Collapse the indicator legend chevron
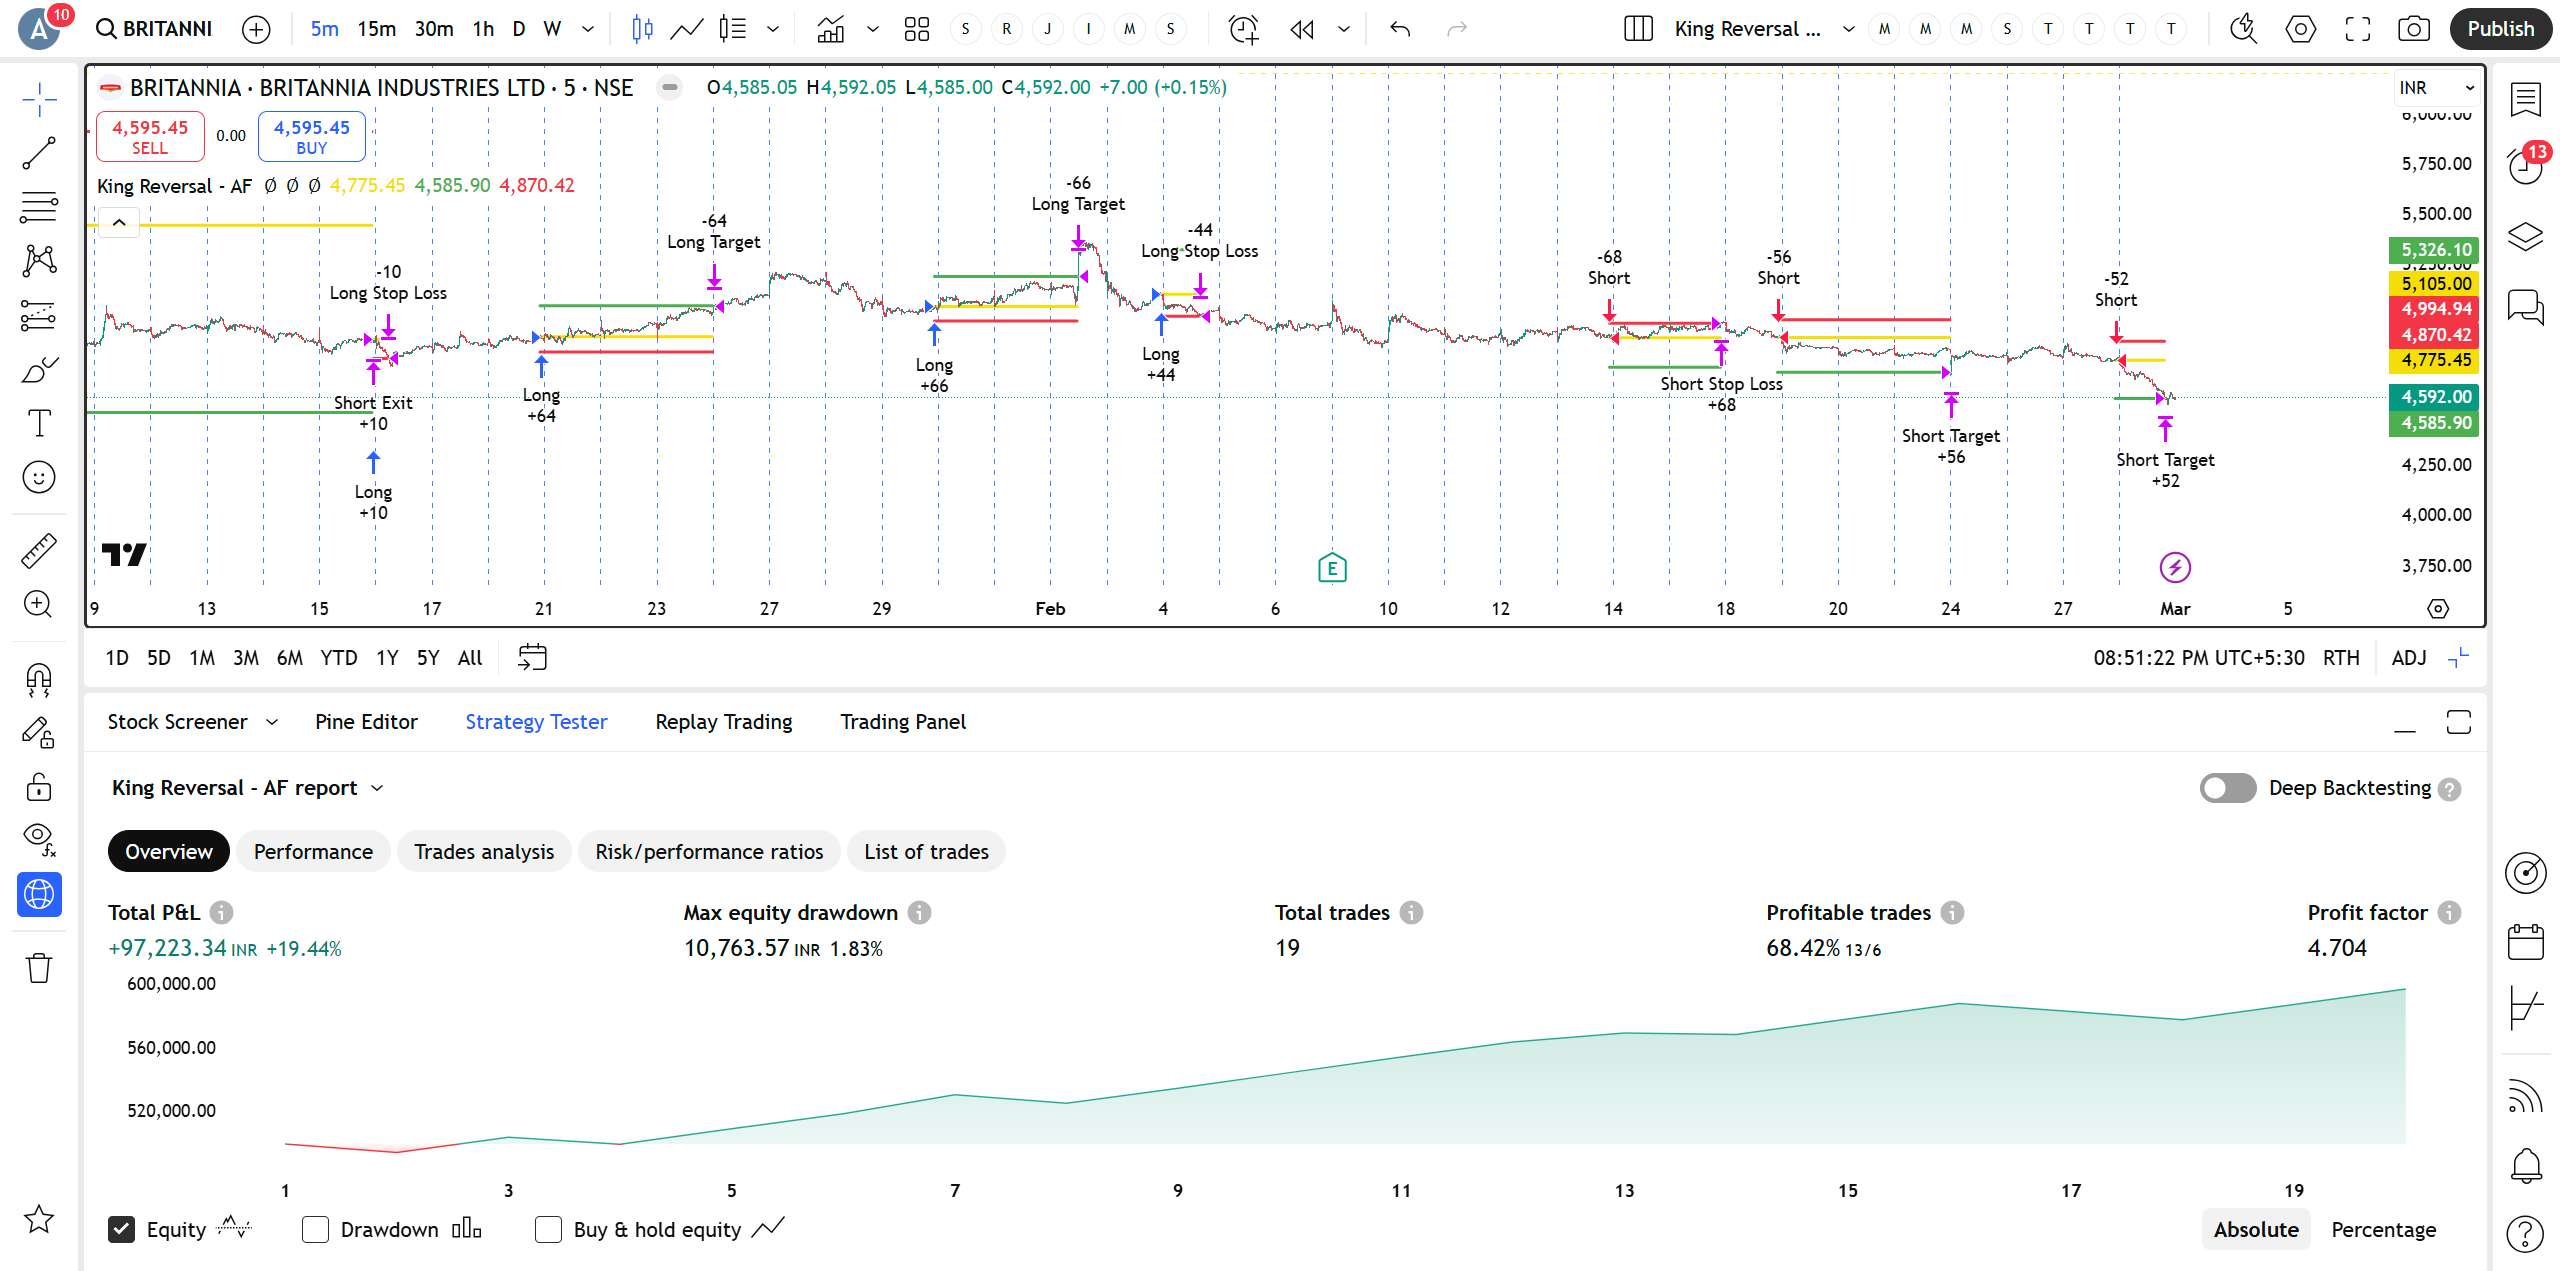2560x1271 pixels. pyautogui.click(x=119, y=222)
